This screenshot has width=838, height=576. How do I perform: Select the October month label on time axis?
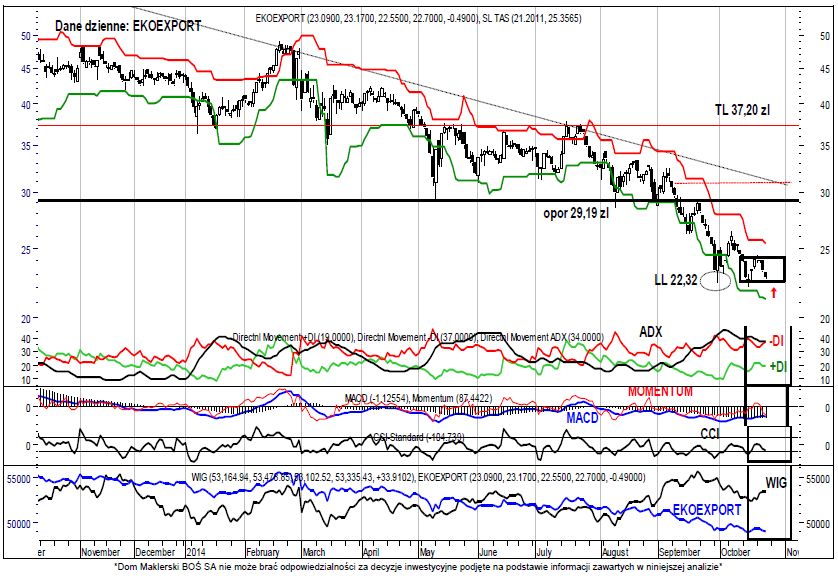tap(735, 551)
